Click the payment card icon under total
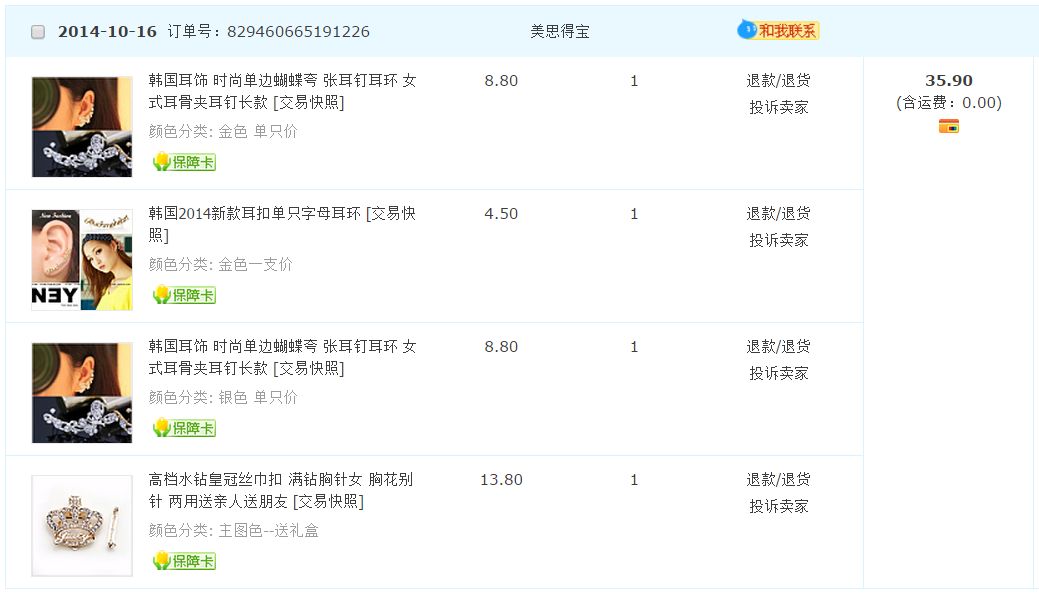This screenshot has height=595, width=1039. [x=948, y=126]
